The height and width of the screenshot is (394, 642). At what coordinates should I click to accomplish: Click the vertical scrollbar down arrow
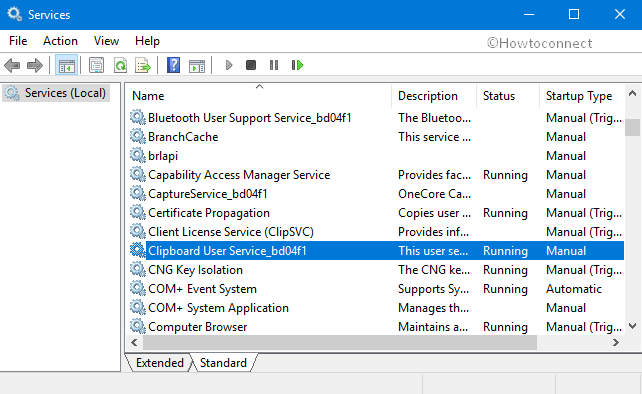633,326
